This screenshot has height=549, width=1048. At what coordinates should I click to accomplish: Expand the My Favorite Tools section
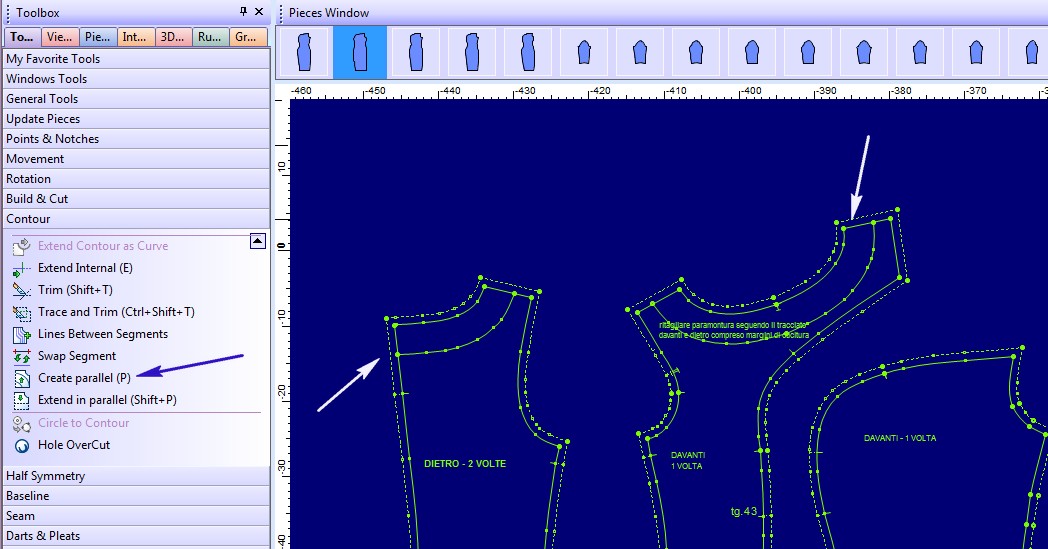[x=136, y=59]
